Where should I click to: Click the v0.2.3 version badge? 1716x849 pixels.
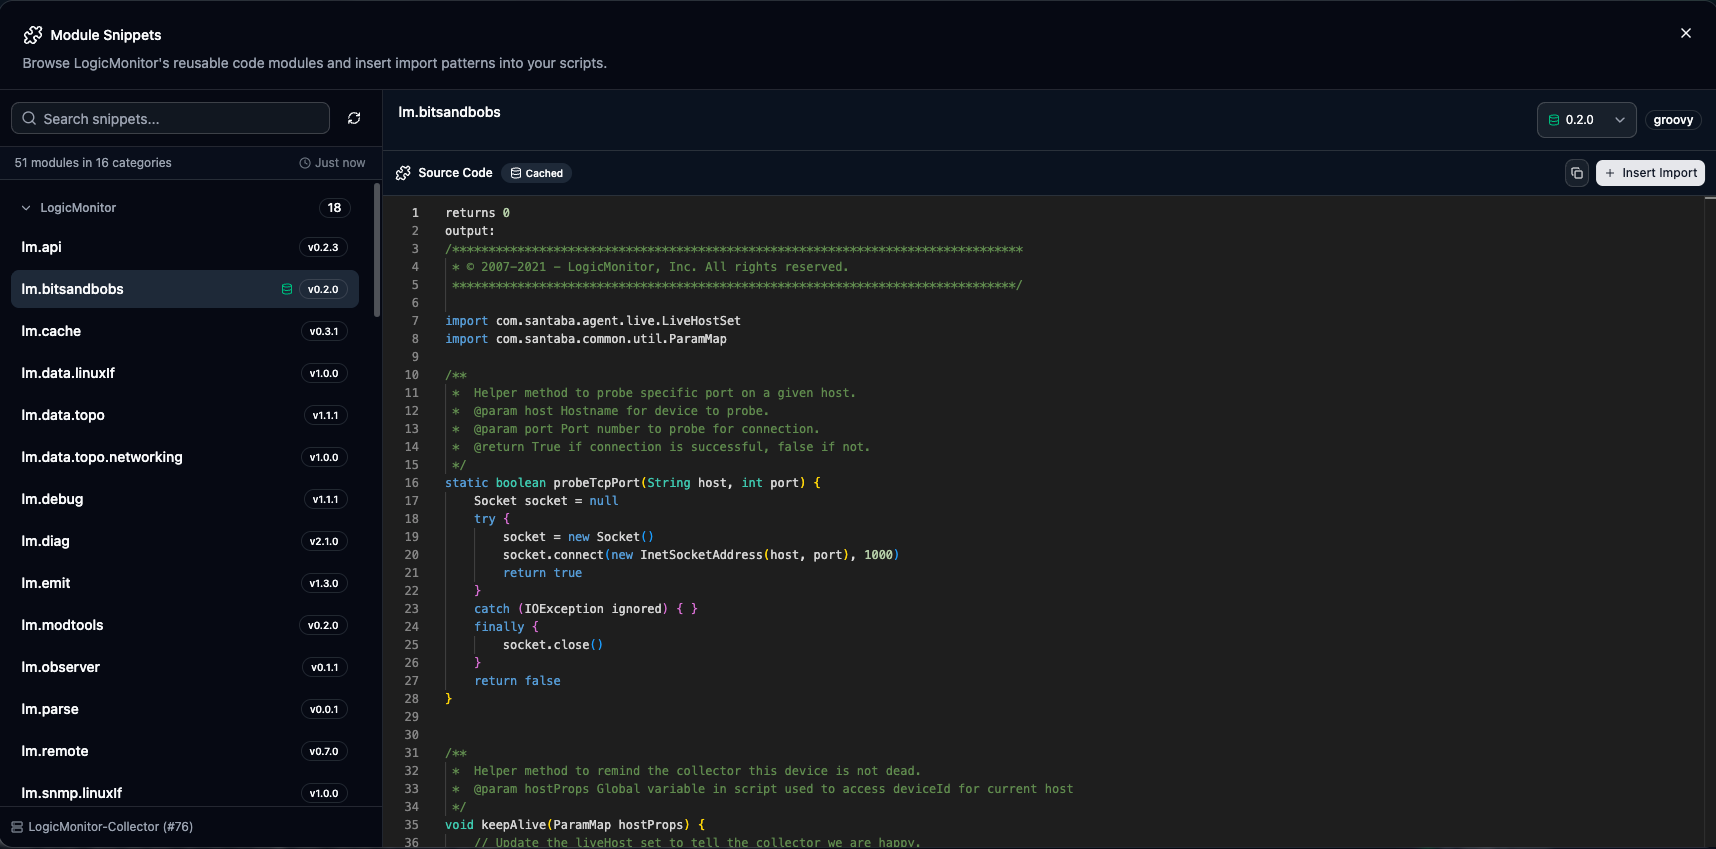tap(323, 247)
